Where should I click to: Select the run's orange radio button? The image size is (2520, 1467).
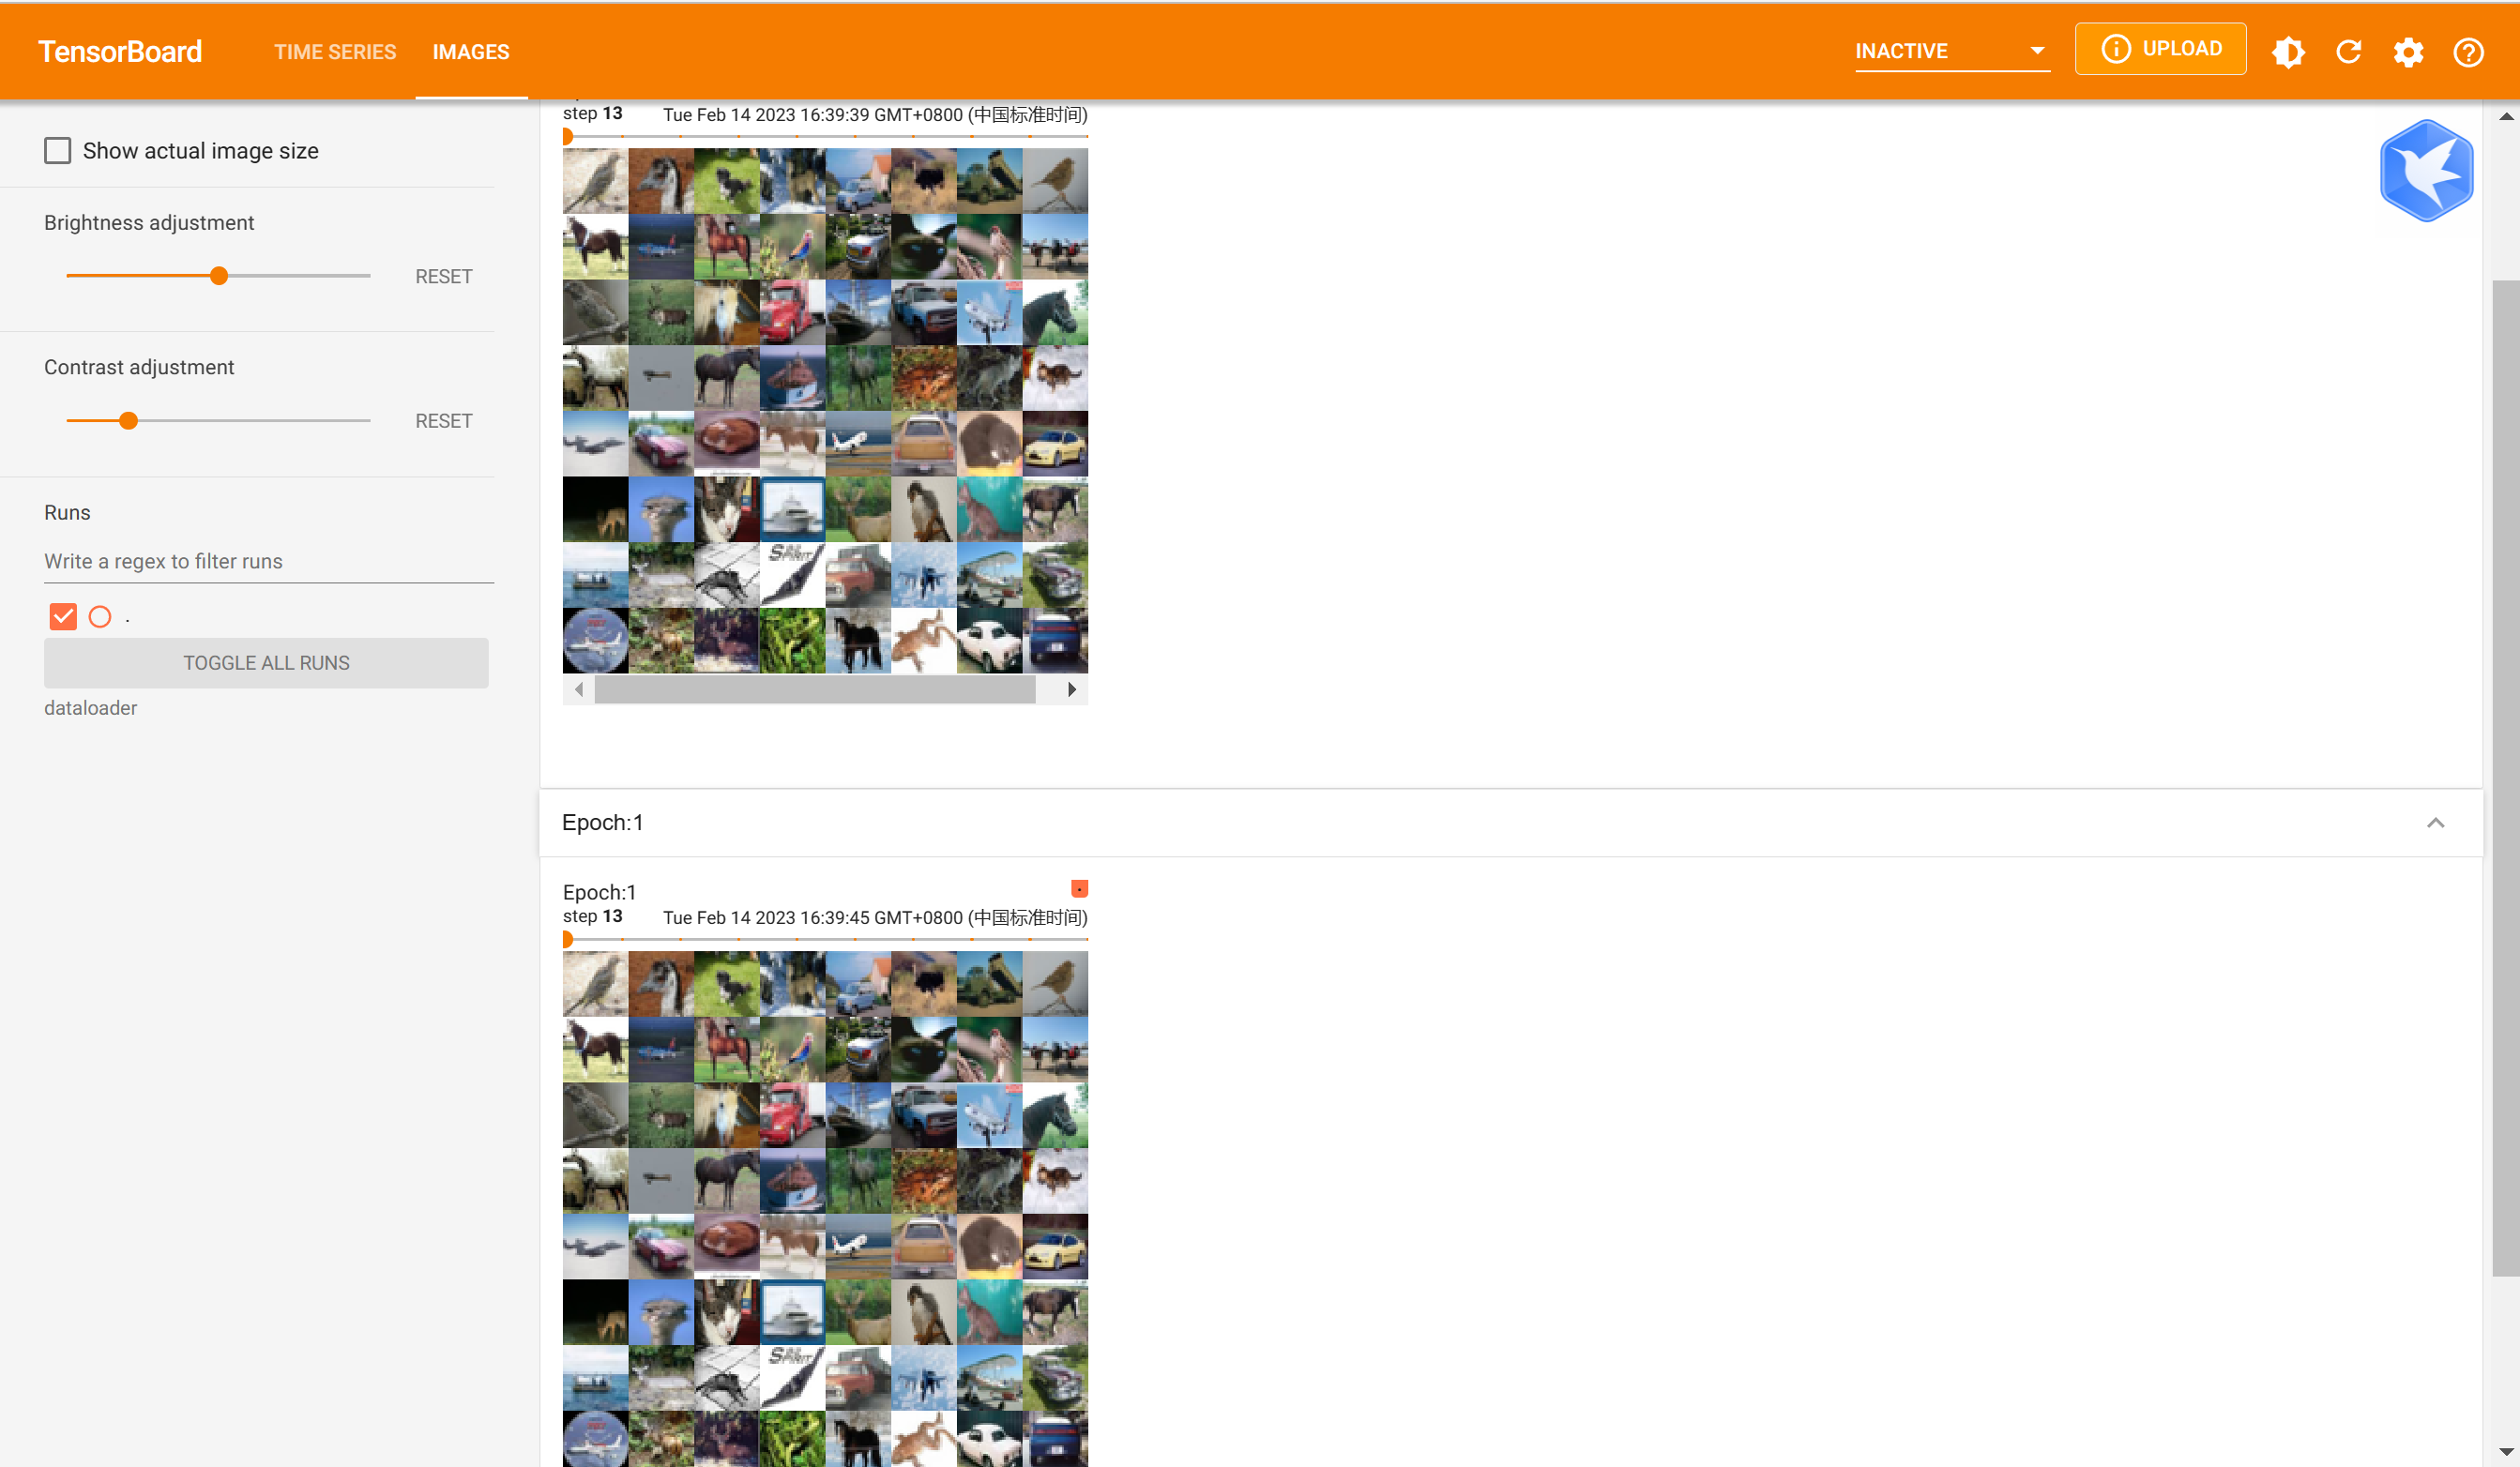tap(100, 616)
